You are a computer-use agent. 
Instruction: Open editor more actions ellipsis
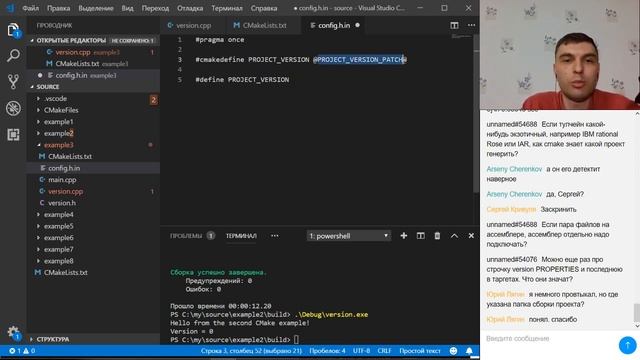tap(471, 25)
